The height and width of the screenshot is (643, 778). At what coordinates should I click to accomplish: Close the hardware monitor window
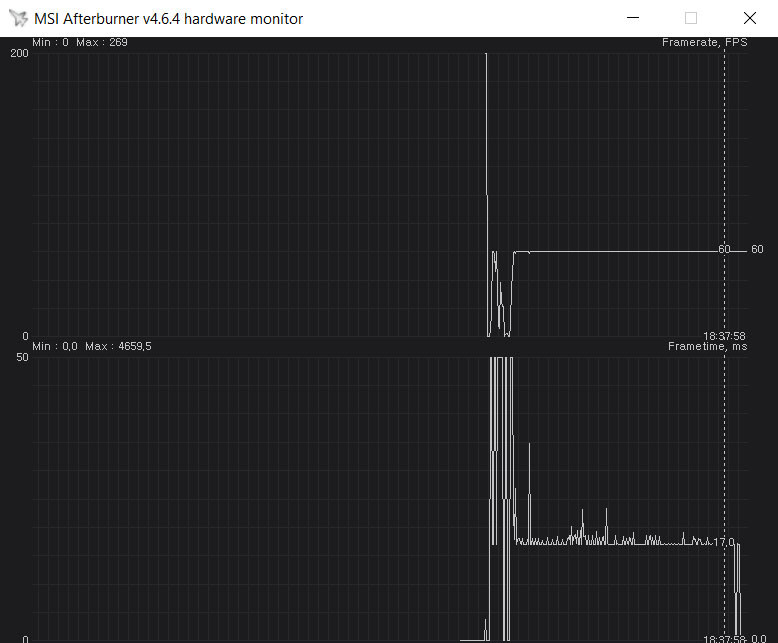point(749,18)
